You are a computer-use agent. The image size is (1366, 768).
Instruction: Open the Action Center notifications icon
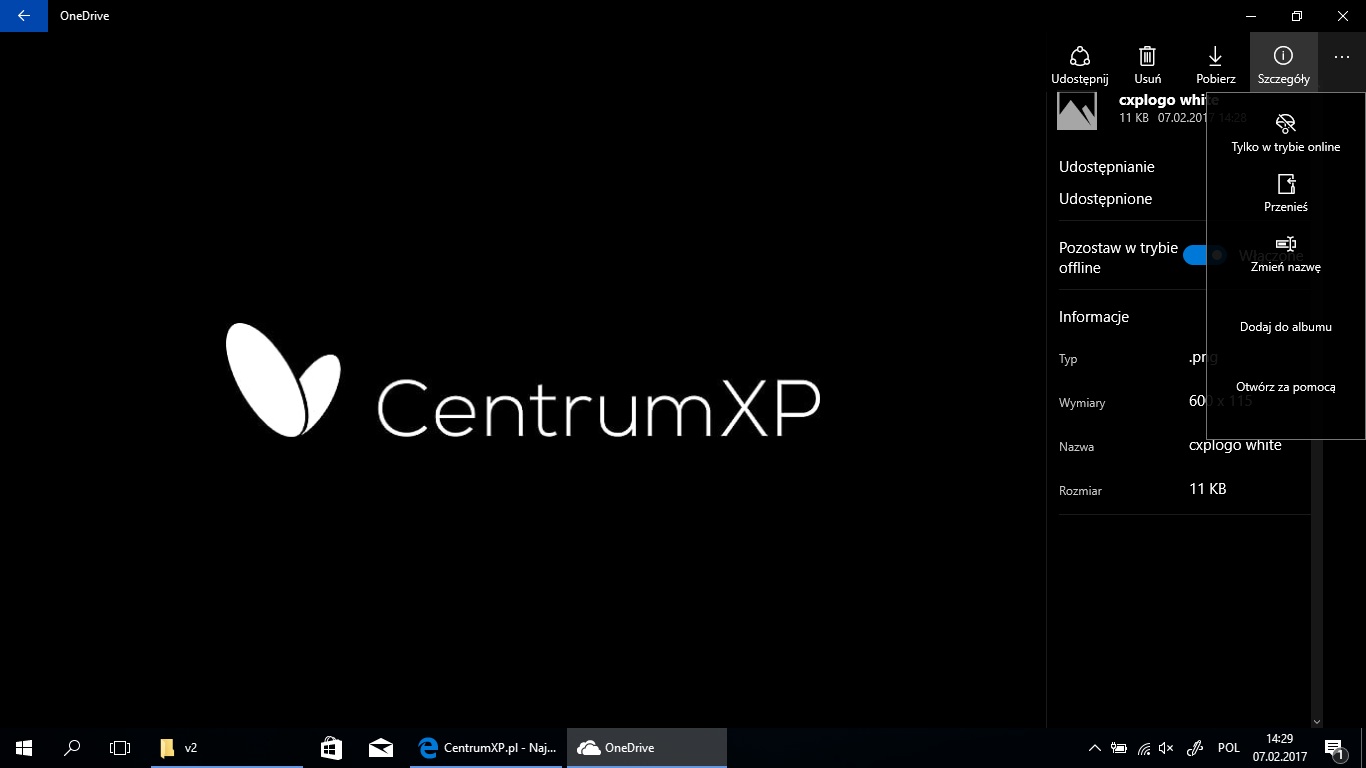point(1333,747)
